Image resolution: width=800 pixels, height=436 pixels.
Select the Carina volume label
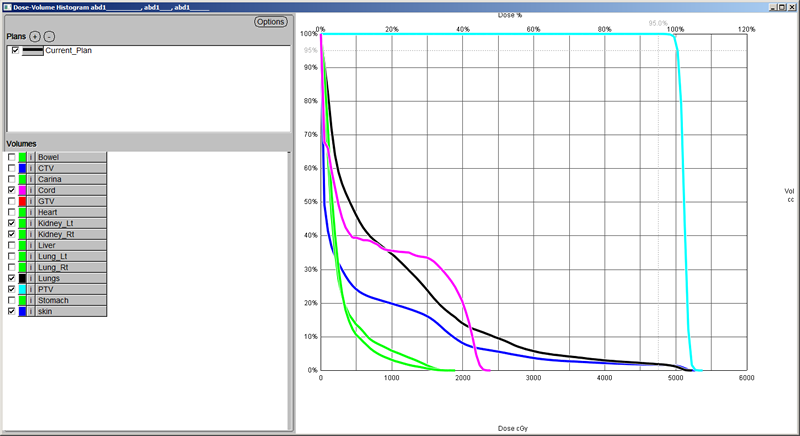coord(70,179)
